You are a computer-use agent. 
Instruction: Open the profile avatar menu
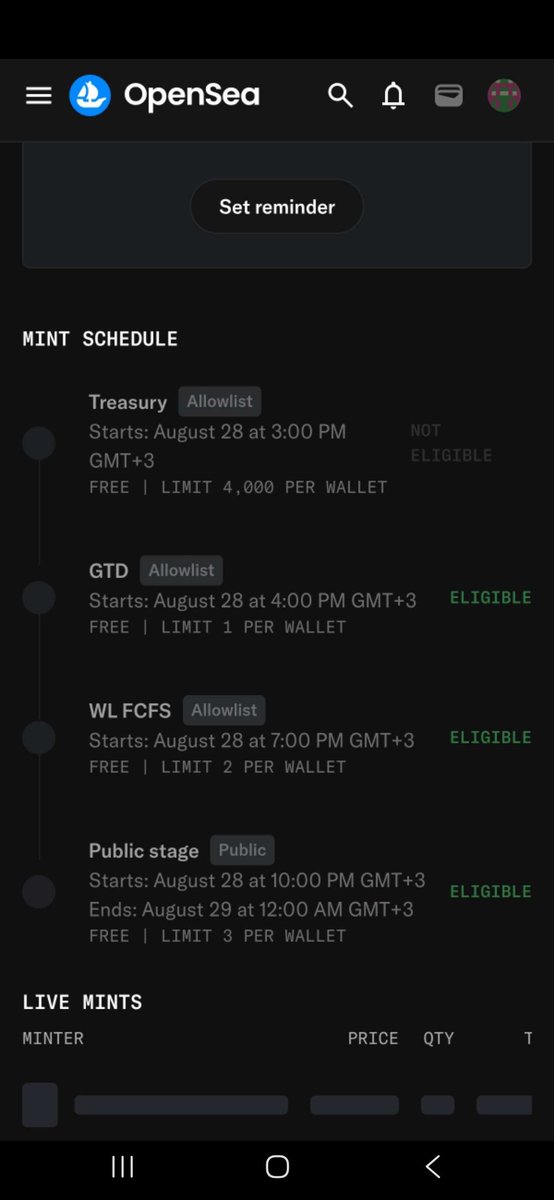pyautogui.click(x=504, y=96)
